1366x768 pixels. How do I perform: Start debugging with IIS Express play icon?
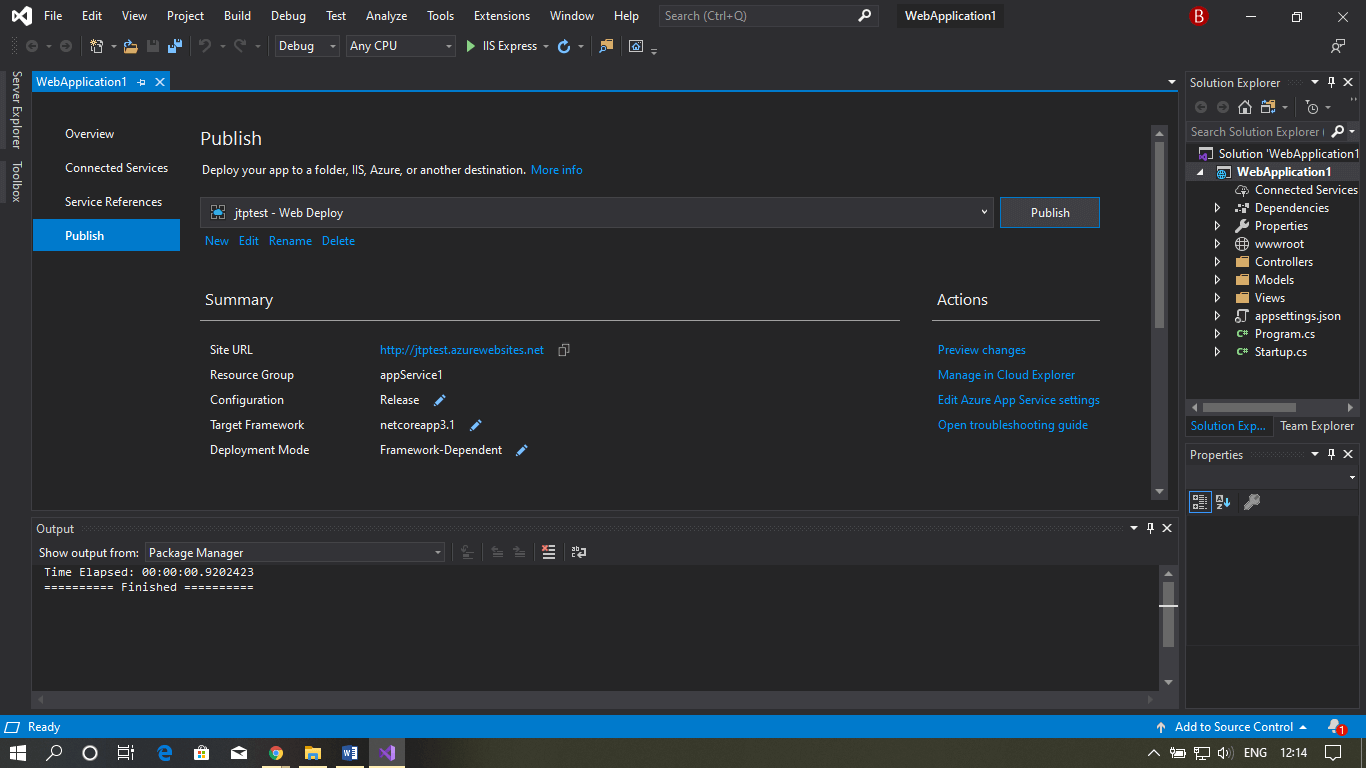(471, 46)
